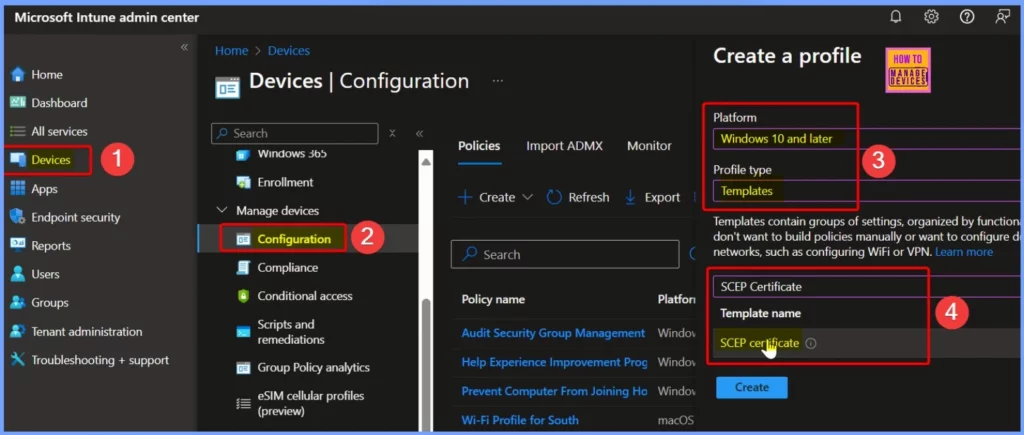Open the Profile type dropdown
Image resolution: width=1024 pixels, height=435 pixels.
pos(868,191)
